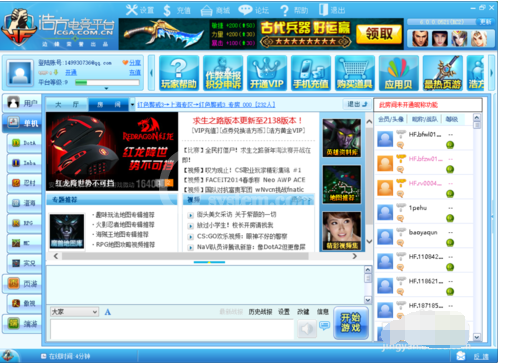Click the user profile avatar picture

point(20,73)
